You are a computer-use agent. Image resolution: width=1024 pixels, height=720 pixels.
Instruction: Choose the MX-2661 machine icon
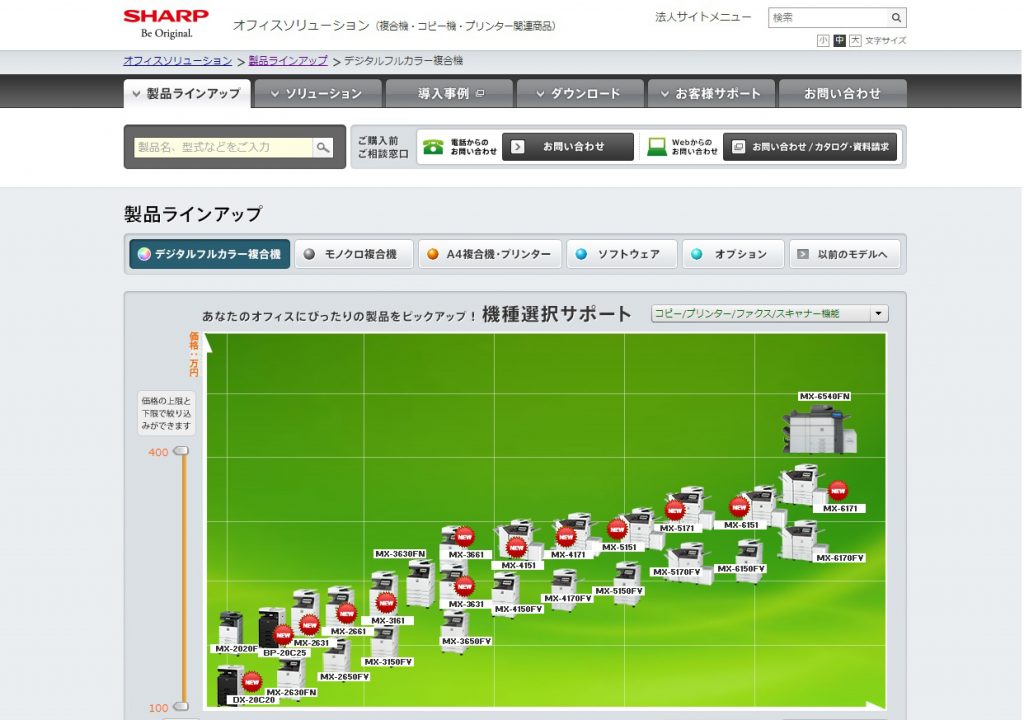(x=340, y=606)
